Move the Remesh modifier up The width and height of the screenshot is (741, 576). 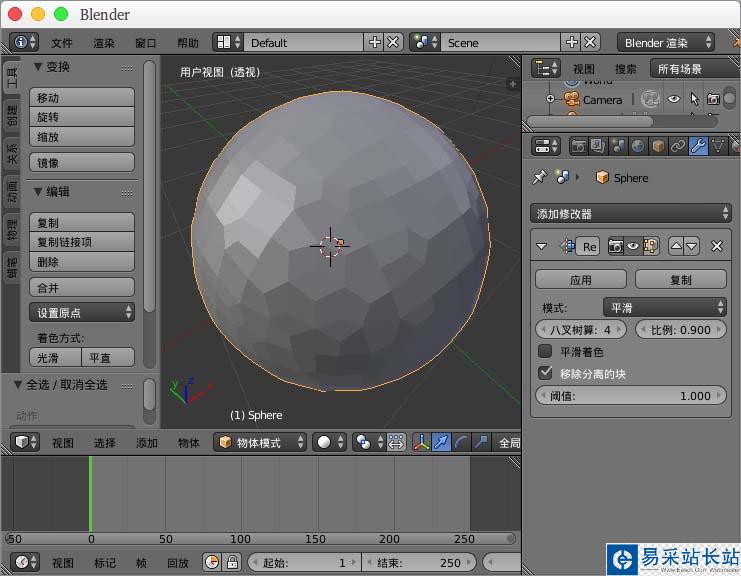point(676,246)
